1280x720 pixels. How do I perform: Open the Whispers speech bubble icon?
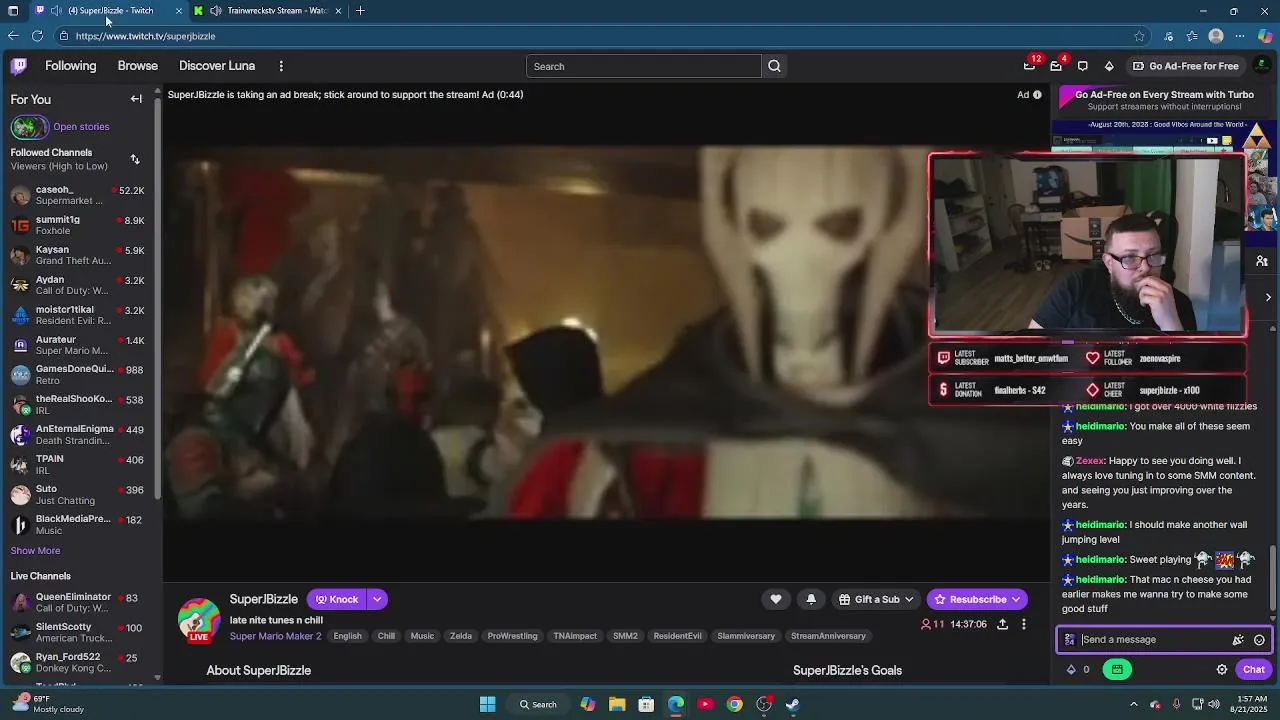click(x=1083, y=66)
